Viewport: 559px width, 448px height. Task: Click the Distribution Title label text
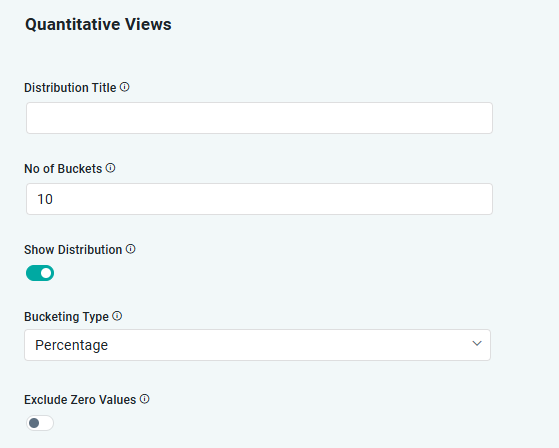(x=70, y=88)
